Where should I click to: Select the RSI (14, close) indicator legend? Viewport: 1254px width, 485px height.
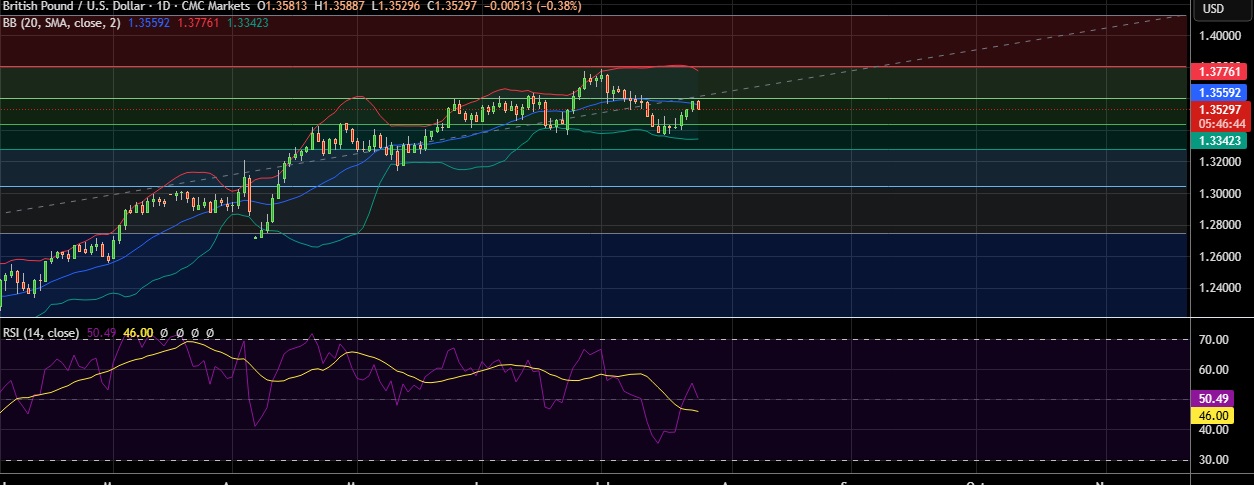tap(40, 332)
